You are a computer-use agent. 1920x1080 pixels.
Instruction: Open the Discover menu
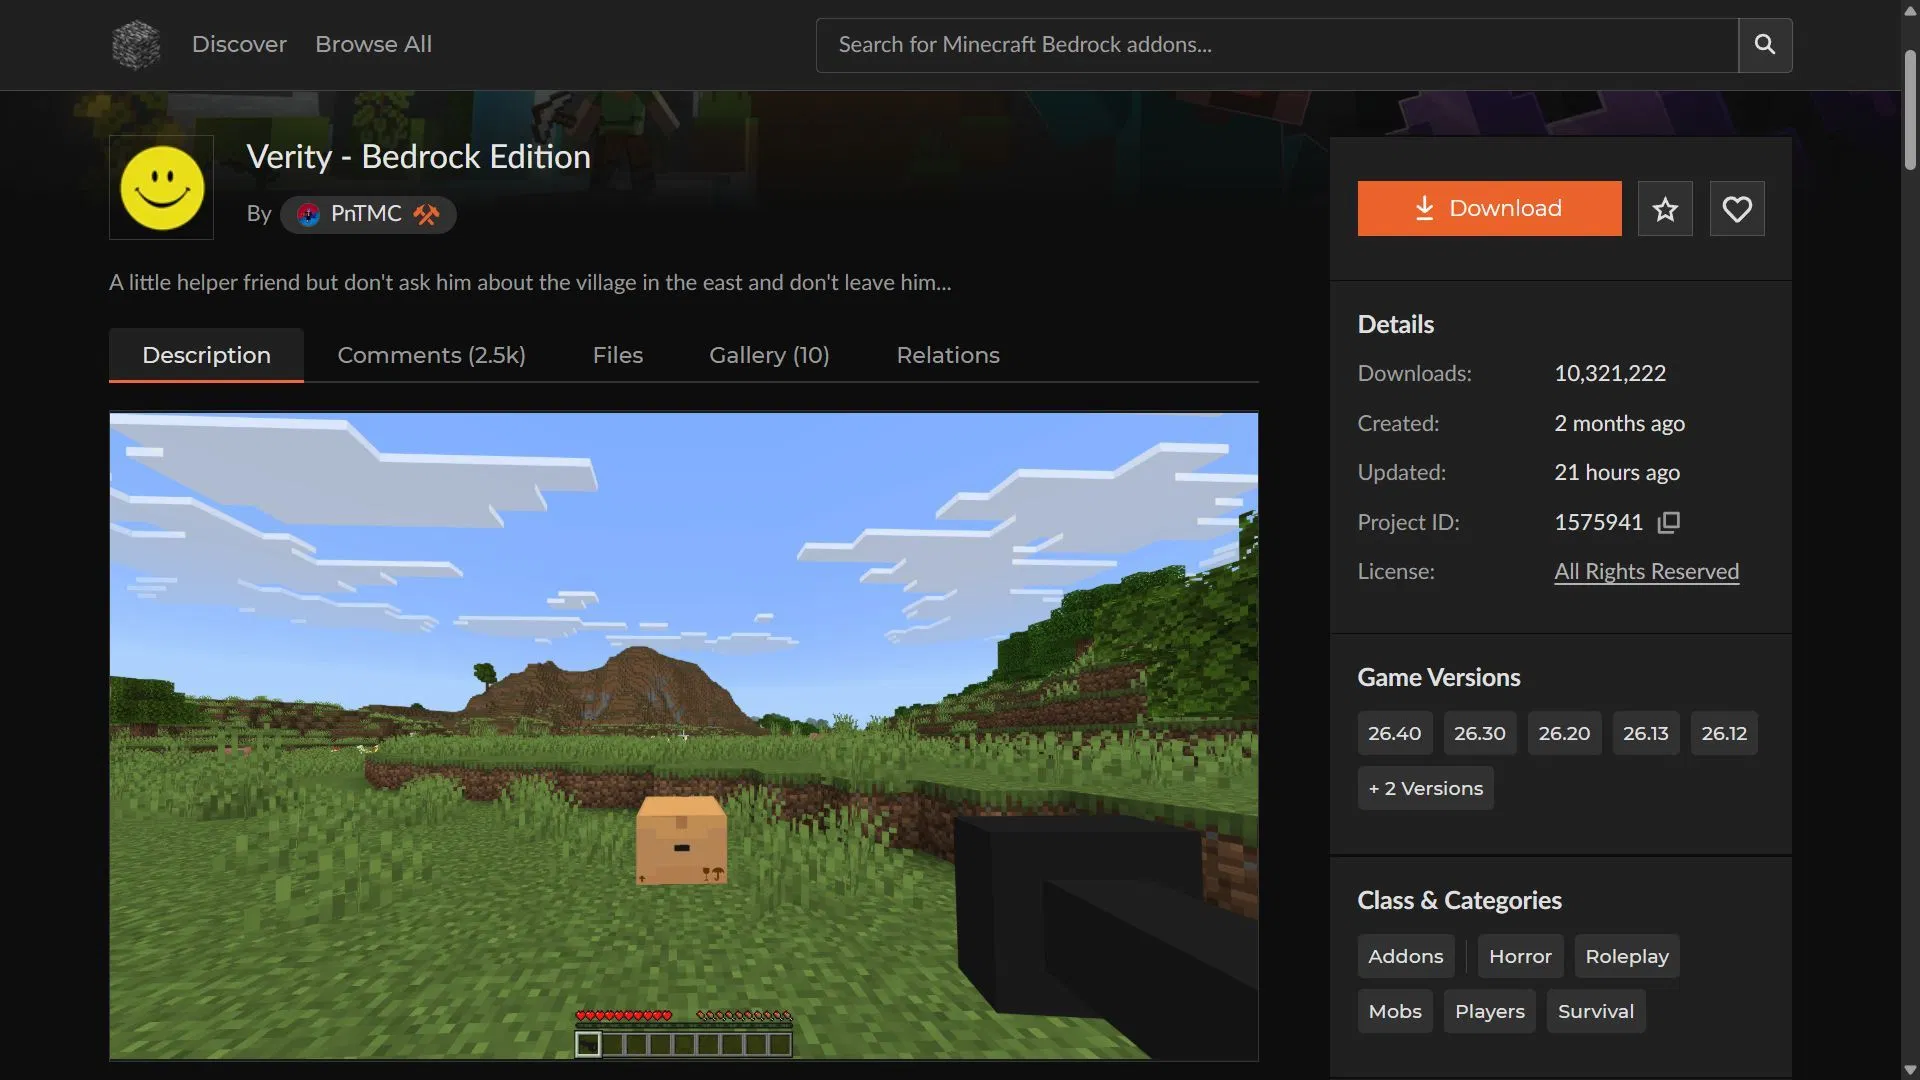click(x=239, y=45)
